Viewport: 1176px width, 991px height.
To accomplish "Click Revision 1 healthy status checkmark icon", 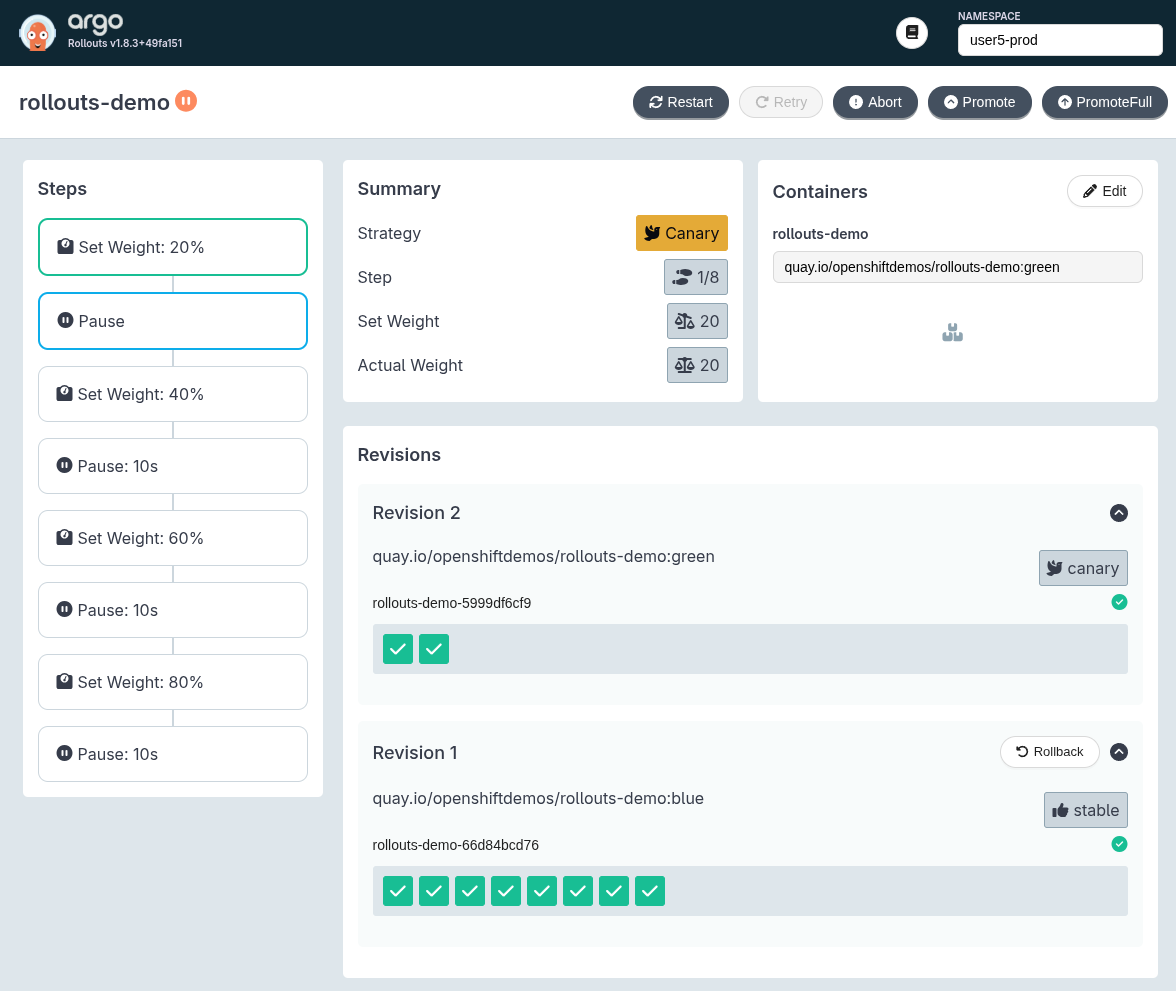I will [x=1119, y=844].
